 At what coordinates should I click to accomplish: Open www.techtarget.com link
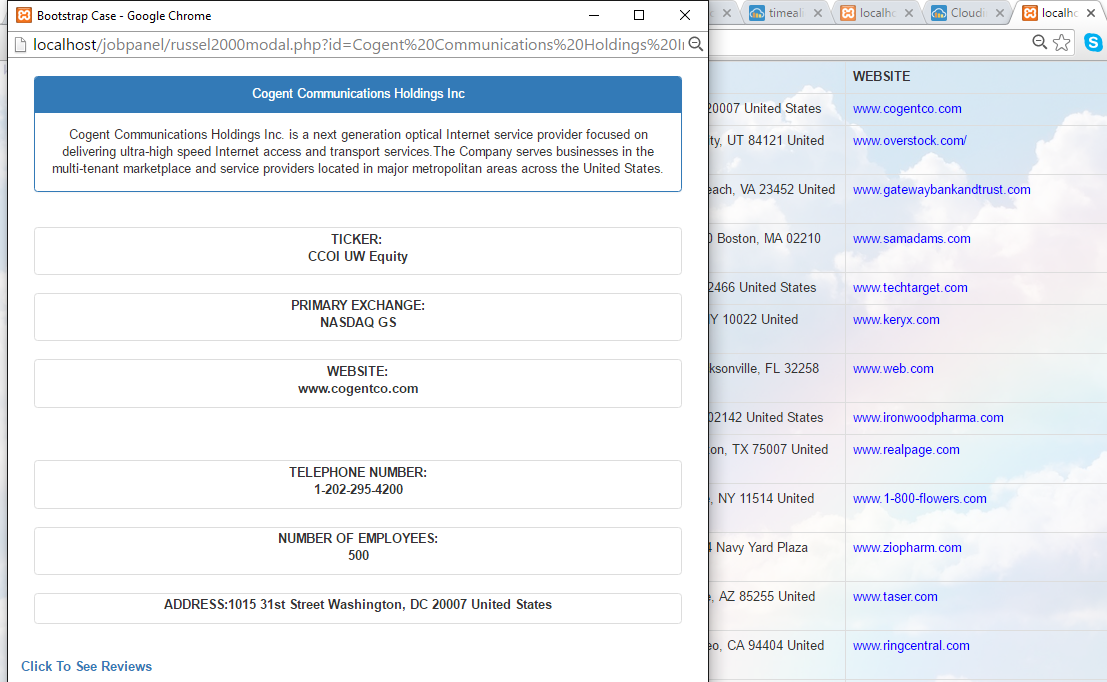tap(910, 287)
